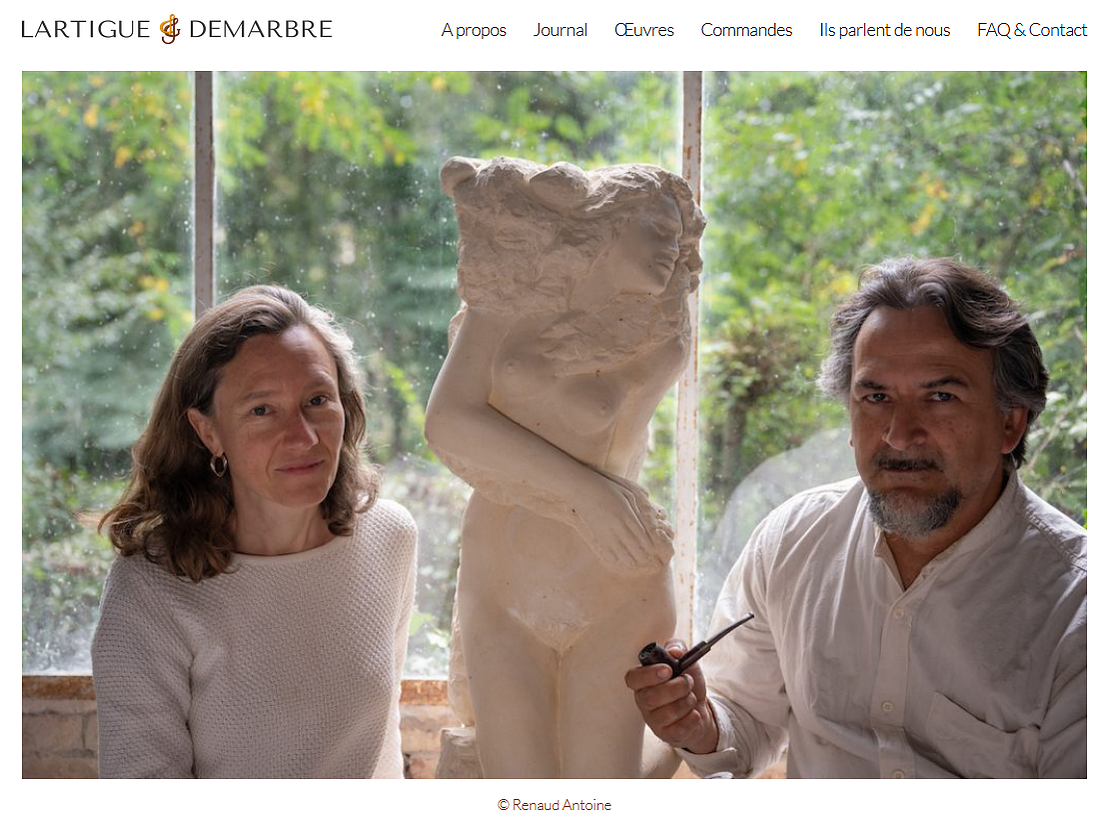The width and height of the screenshot is (1099, 826).
Task: Click the DEMARBRE word in the logo
Action: point(261,29)
